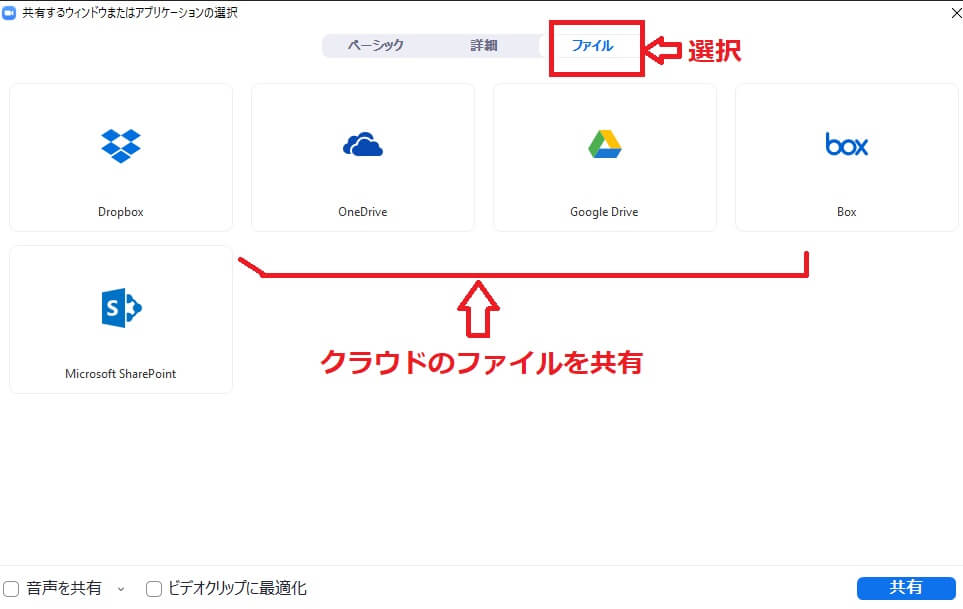Viewport: 963px width, 609px height.
Task: Click the OneDrive text label
Action: click(362, 212)
